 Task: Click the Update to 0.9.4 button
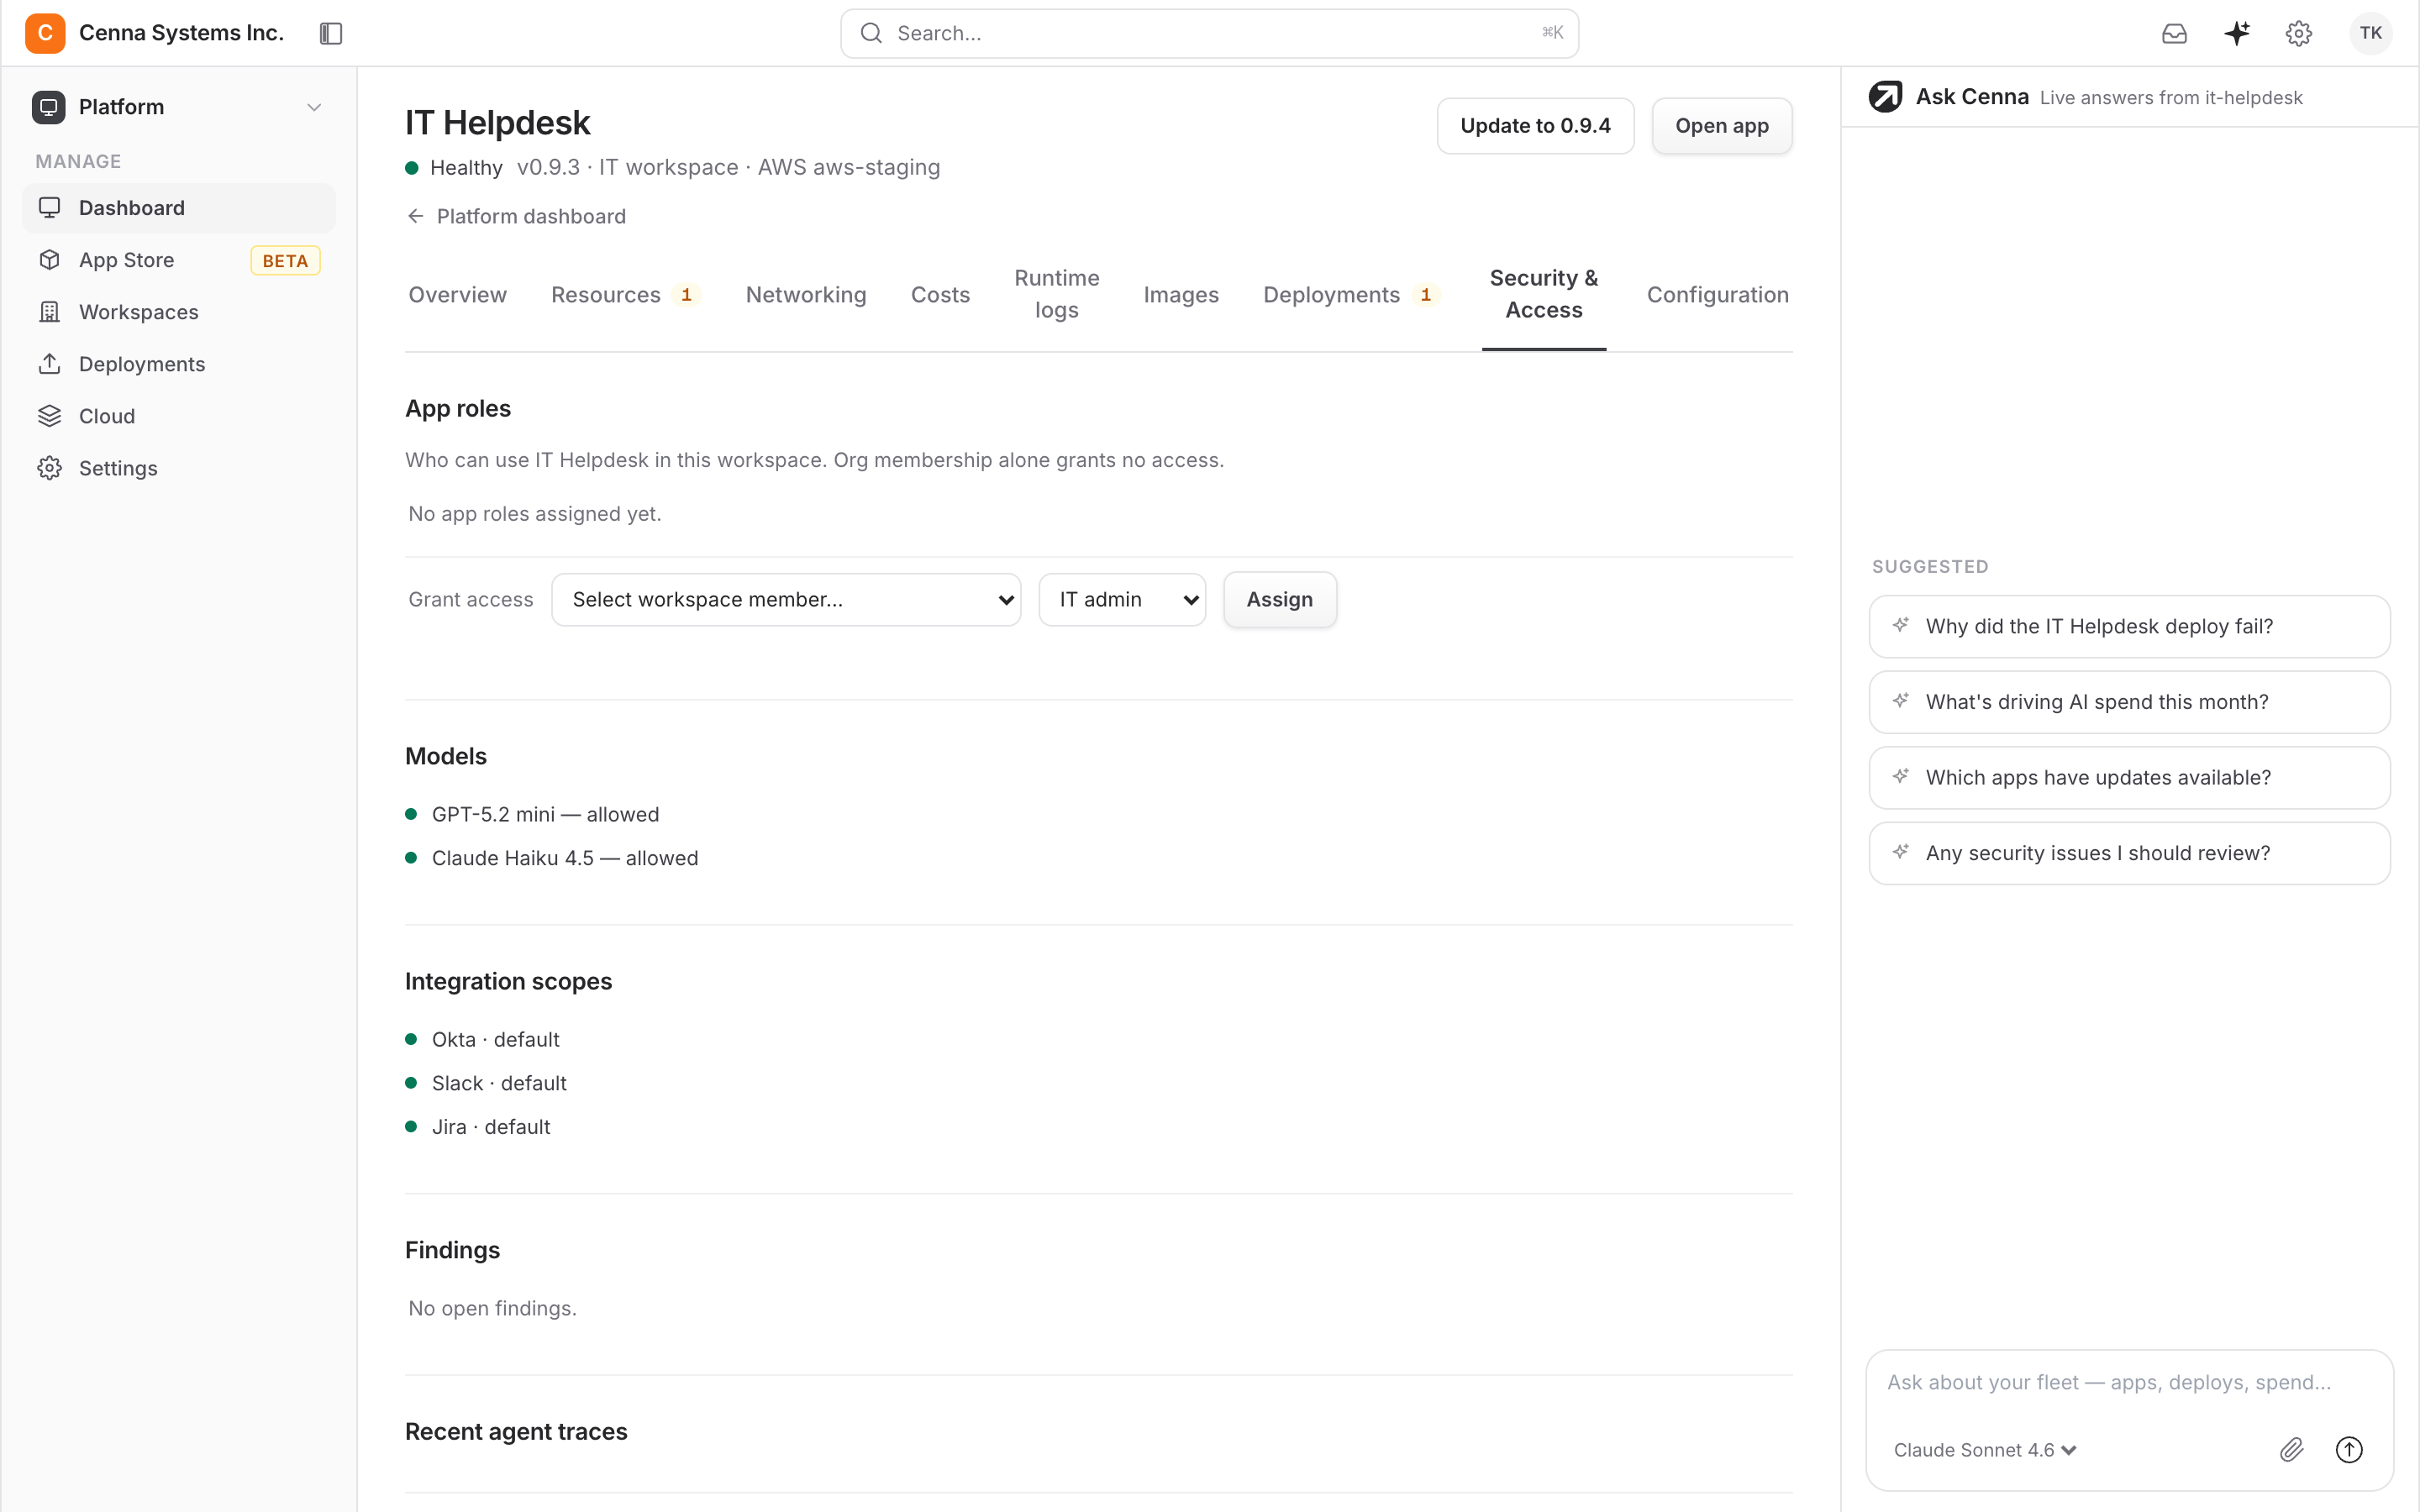pos(1535,126)
